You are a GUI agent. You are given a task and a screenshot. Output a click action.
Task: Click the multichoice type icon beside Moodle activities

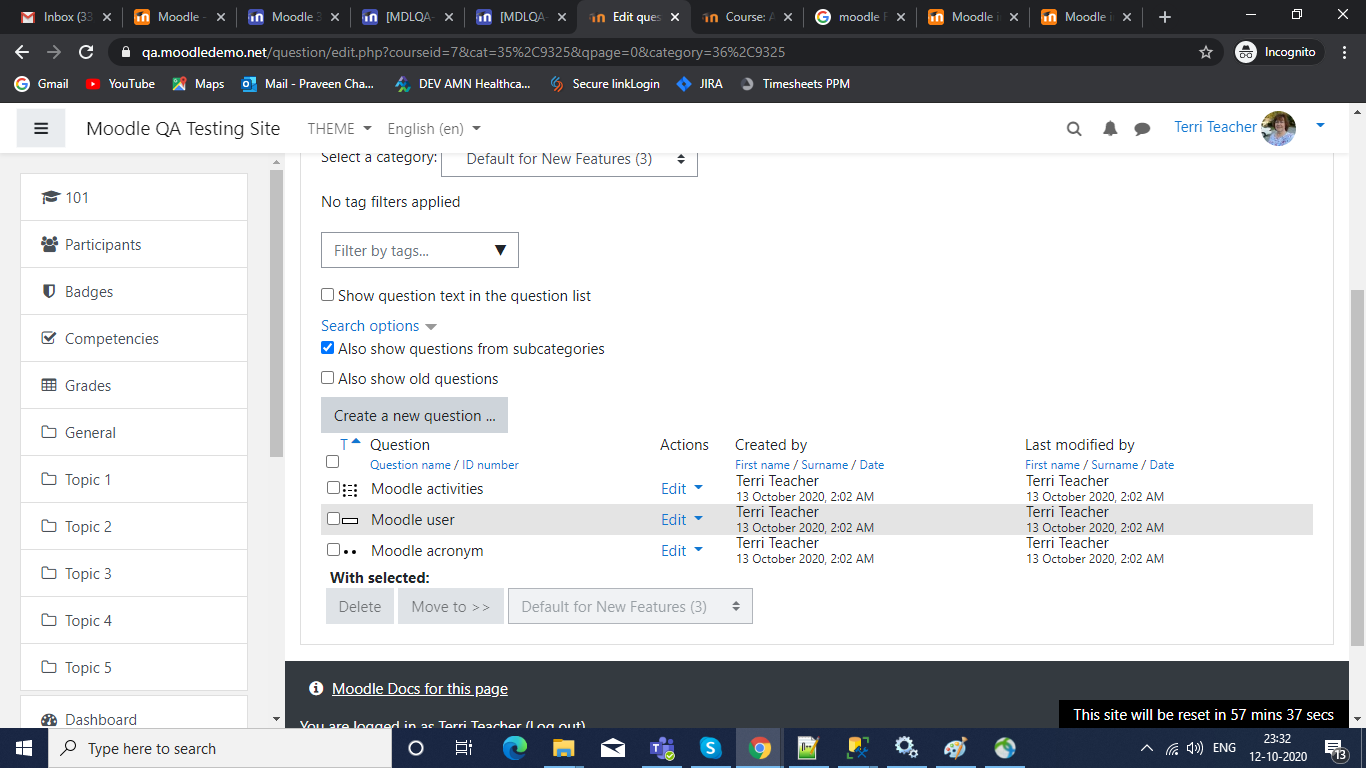(350, 490)
